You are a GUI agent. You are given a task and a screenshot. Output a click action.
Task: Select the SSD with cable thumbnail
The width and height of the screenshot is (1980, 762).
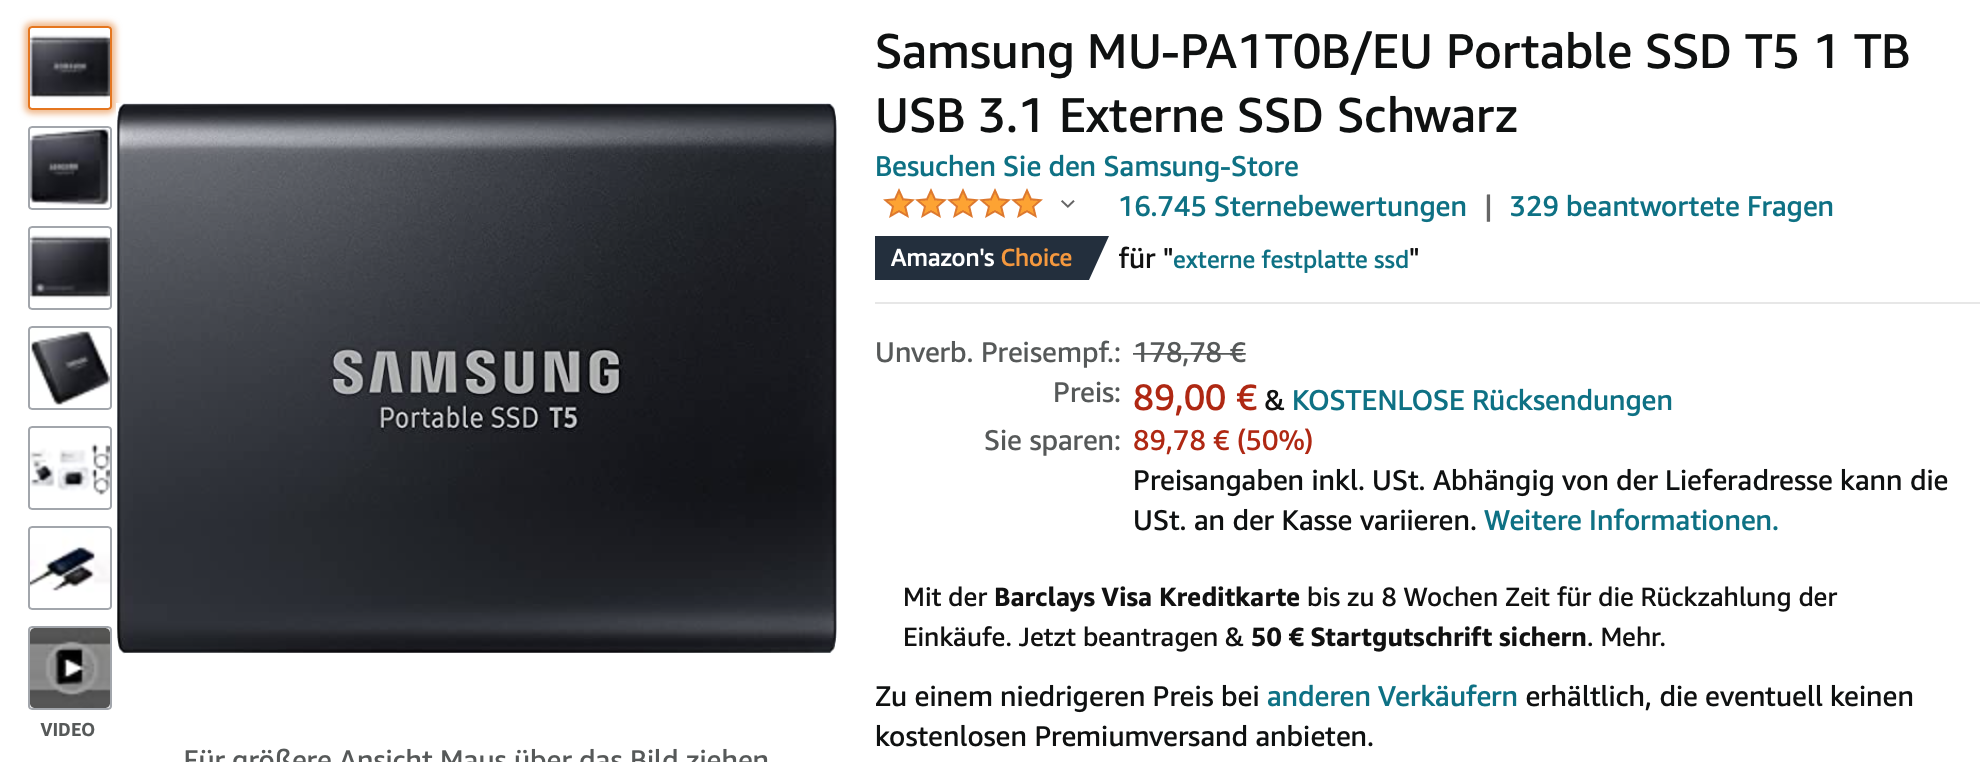coord(70,568)
